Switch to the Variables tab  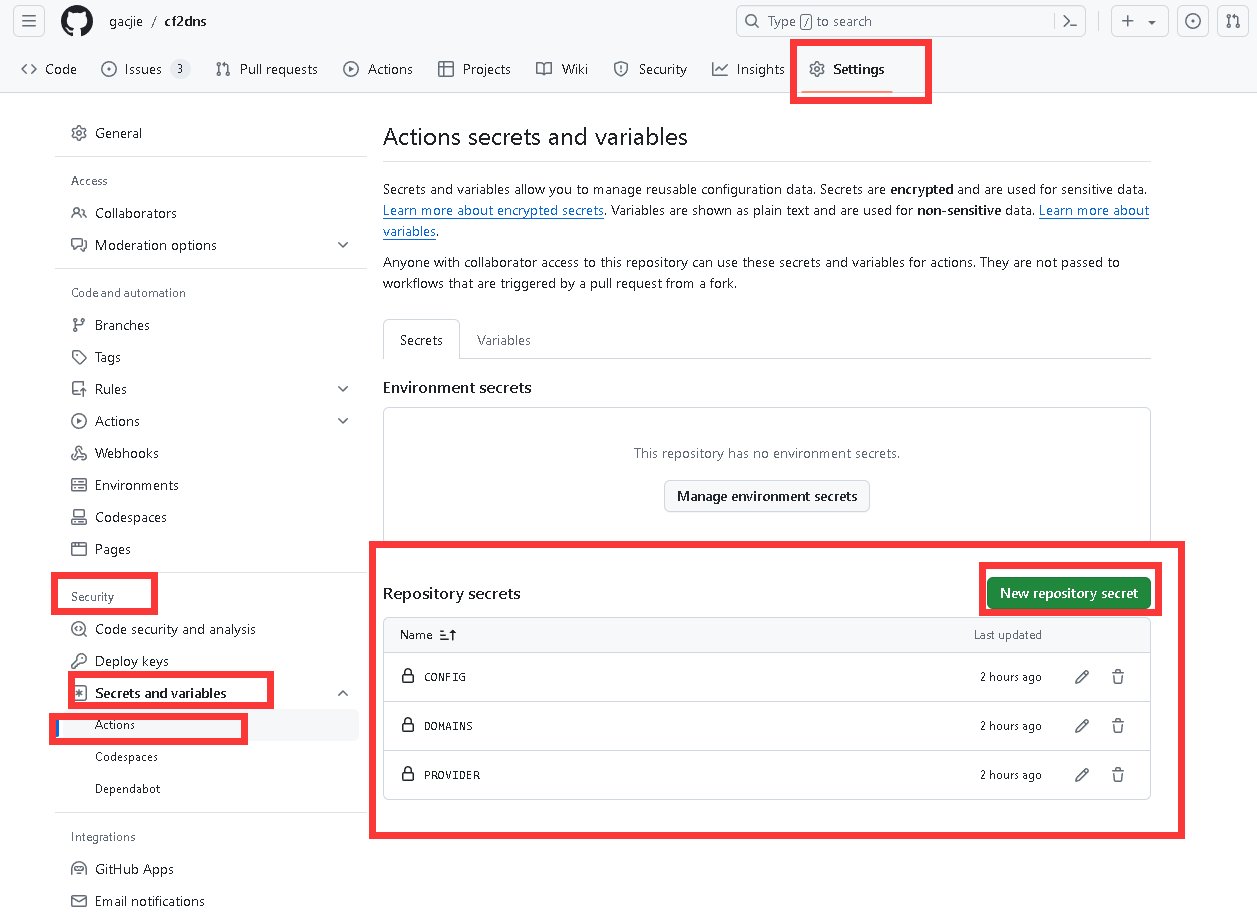[504, 340]
